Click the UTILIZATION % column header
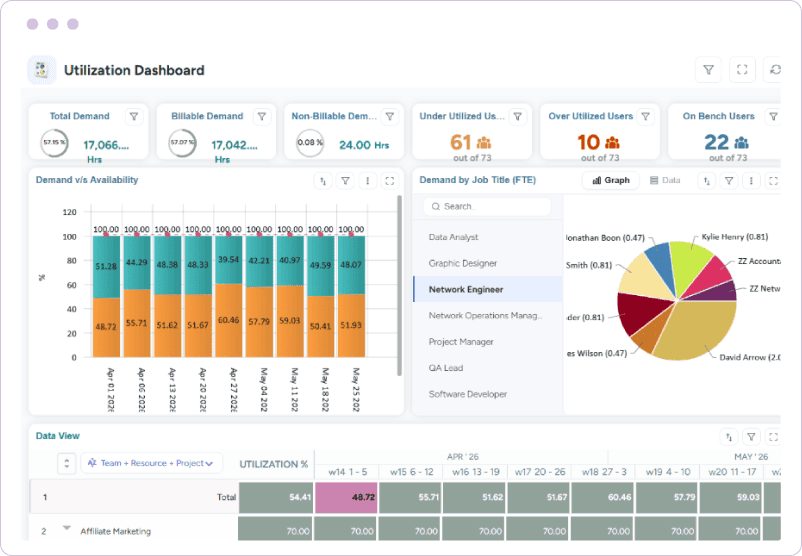 click(274, 464)
